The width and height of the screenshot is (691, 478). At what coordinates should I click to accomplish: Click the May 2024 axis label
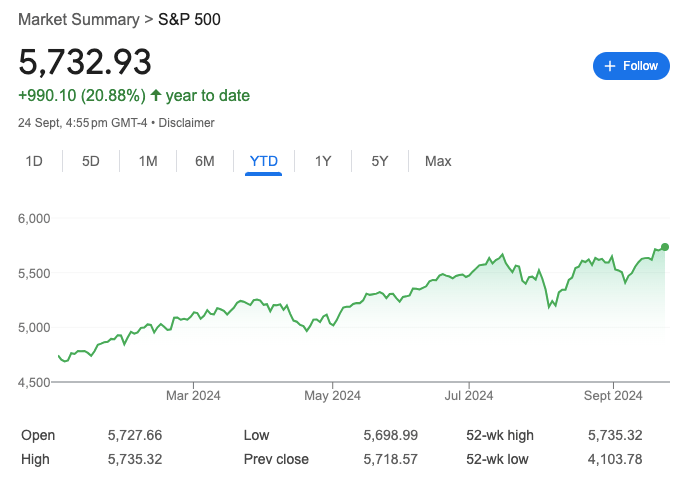click(332, 396)
